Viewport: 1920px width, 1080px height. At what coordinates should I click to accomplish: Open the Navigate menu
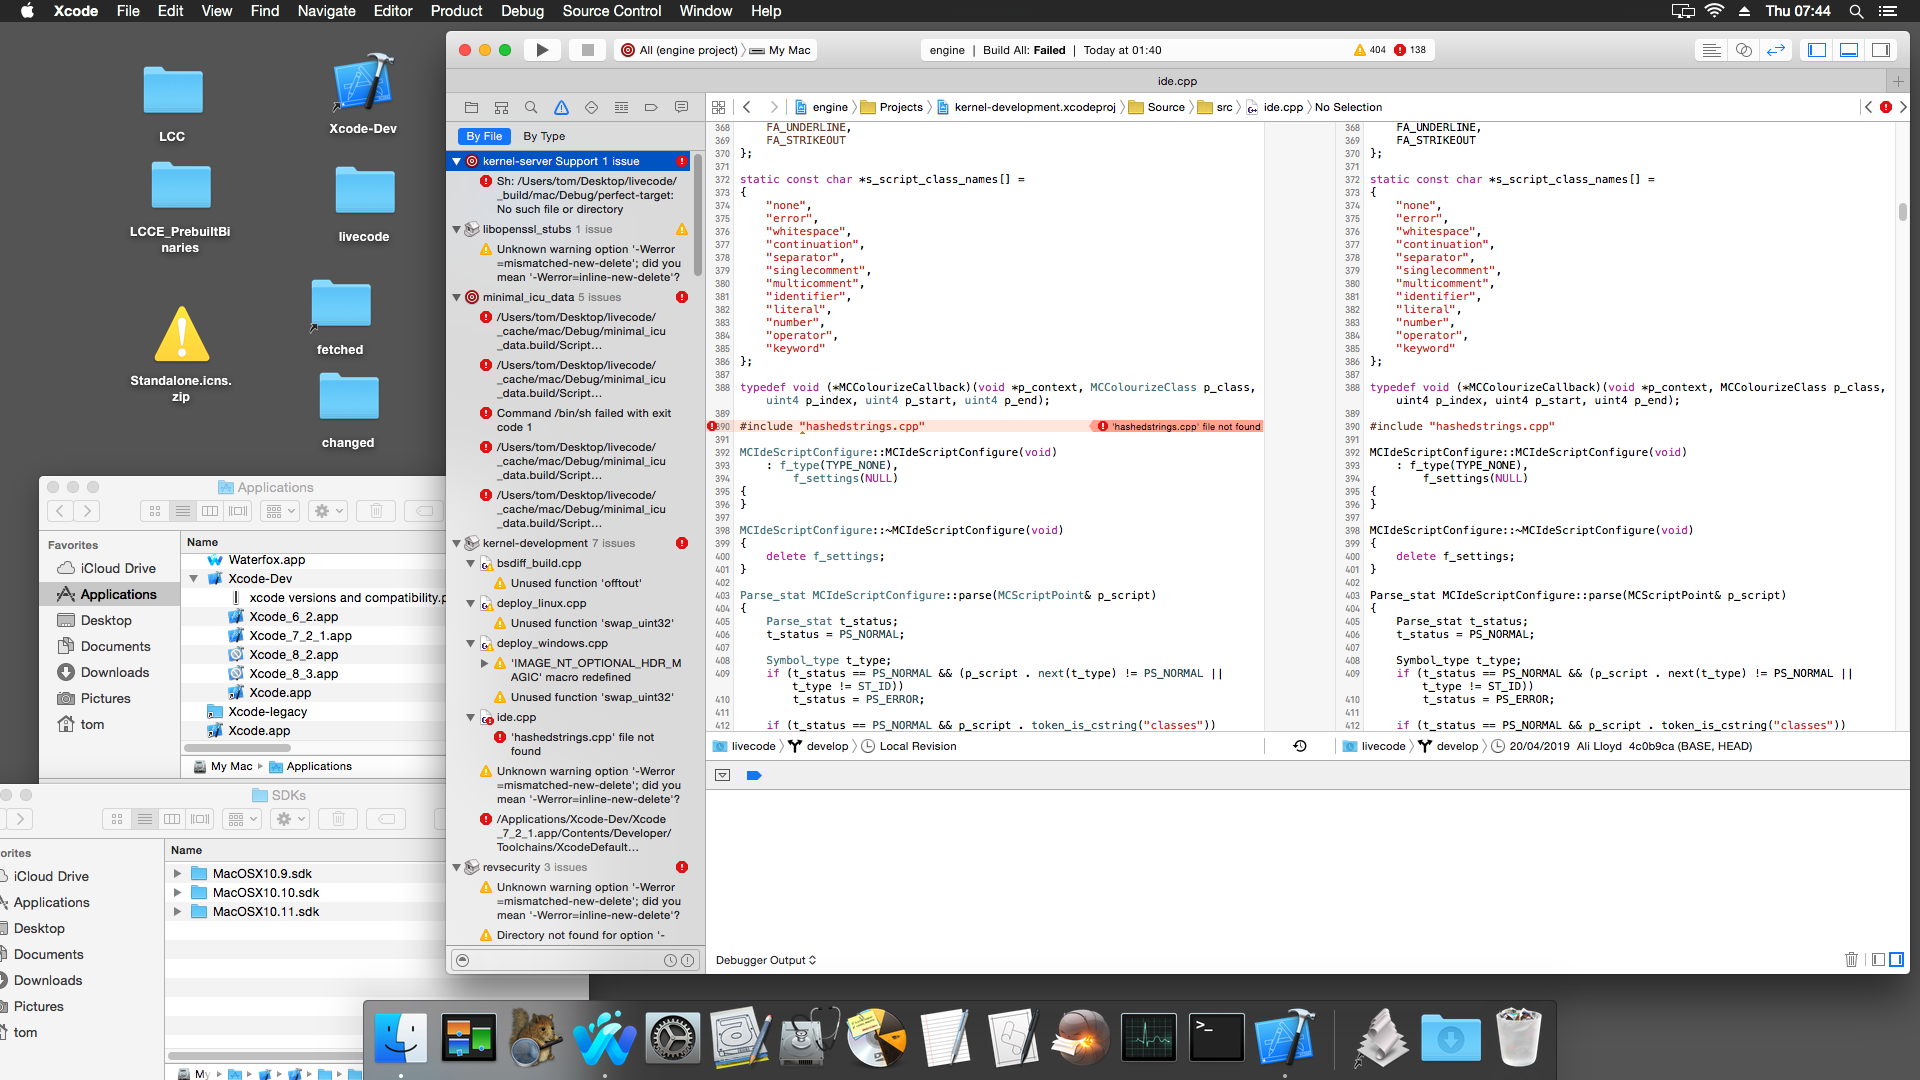326,11
